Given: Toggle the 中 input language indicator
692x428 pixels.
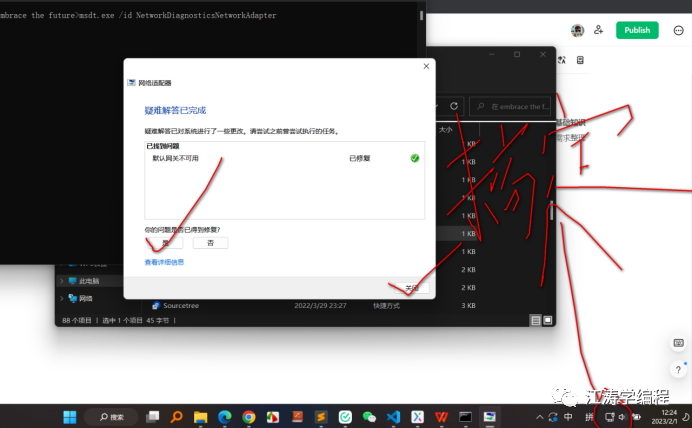Looking at the screenshot, I should click(568, 417).
